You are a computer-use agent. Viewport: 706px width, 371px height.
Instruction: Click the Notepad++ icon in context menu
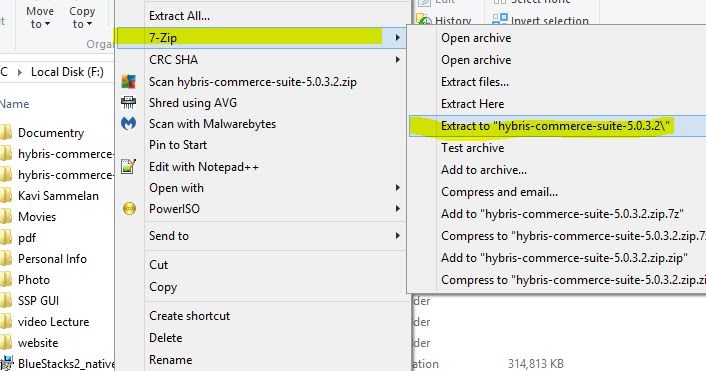(x=128, y=167)
